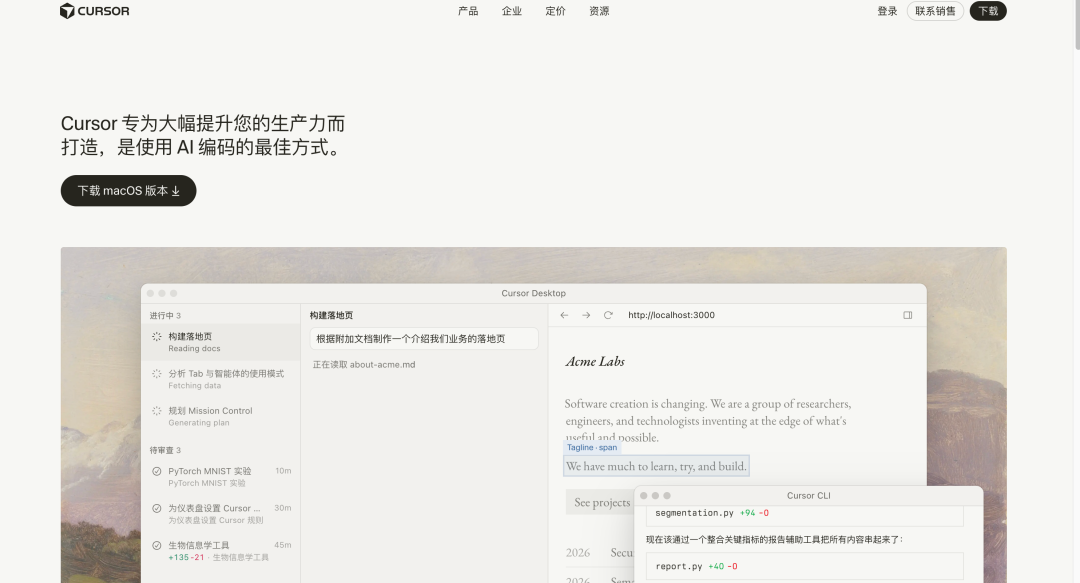This screenshot has height=583, width=1080.
Task: Click spinner icon beside 构建落地页
Action: click(x=156, y=336)
